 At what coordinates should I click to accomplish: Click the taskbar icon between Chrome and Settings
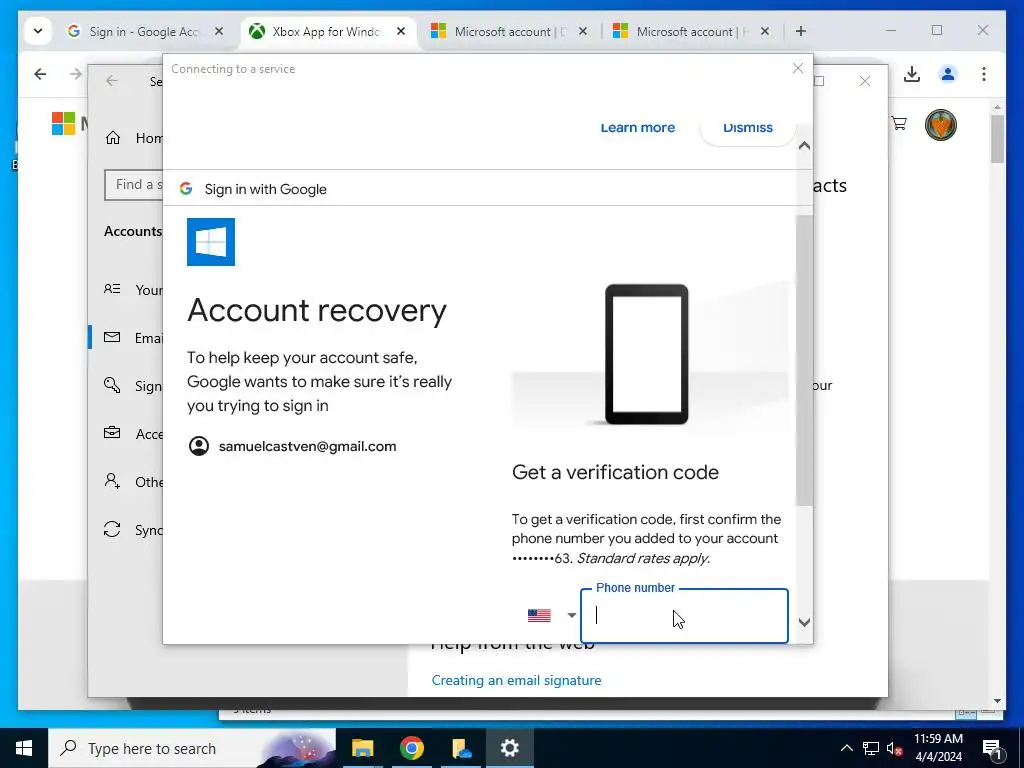point(461,748)
